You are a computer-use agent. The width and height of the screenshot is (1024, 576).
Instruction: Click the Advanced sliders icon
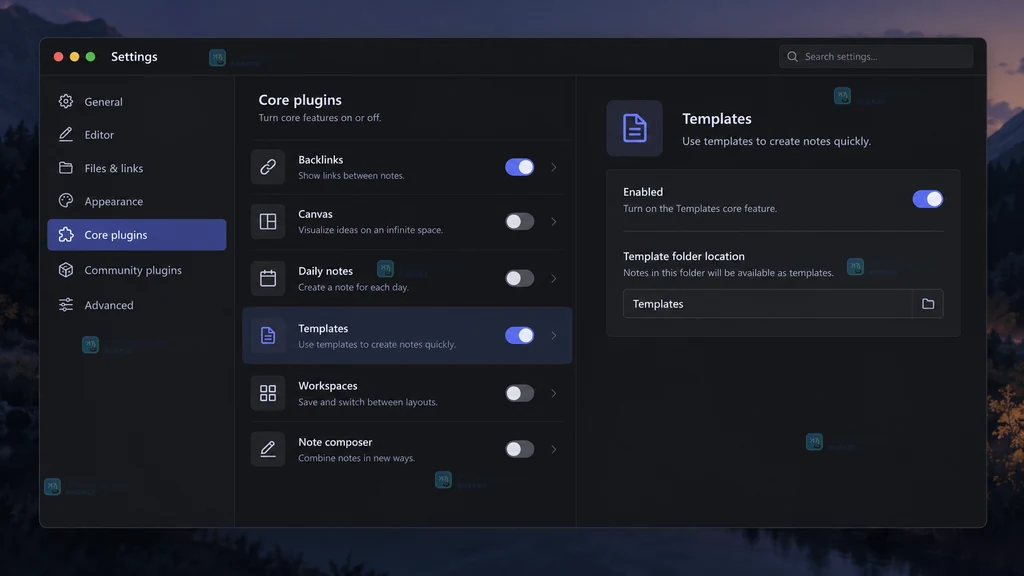click(66, 305)
